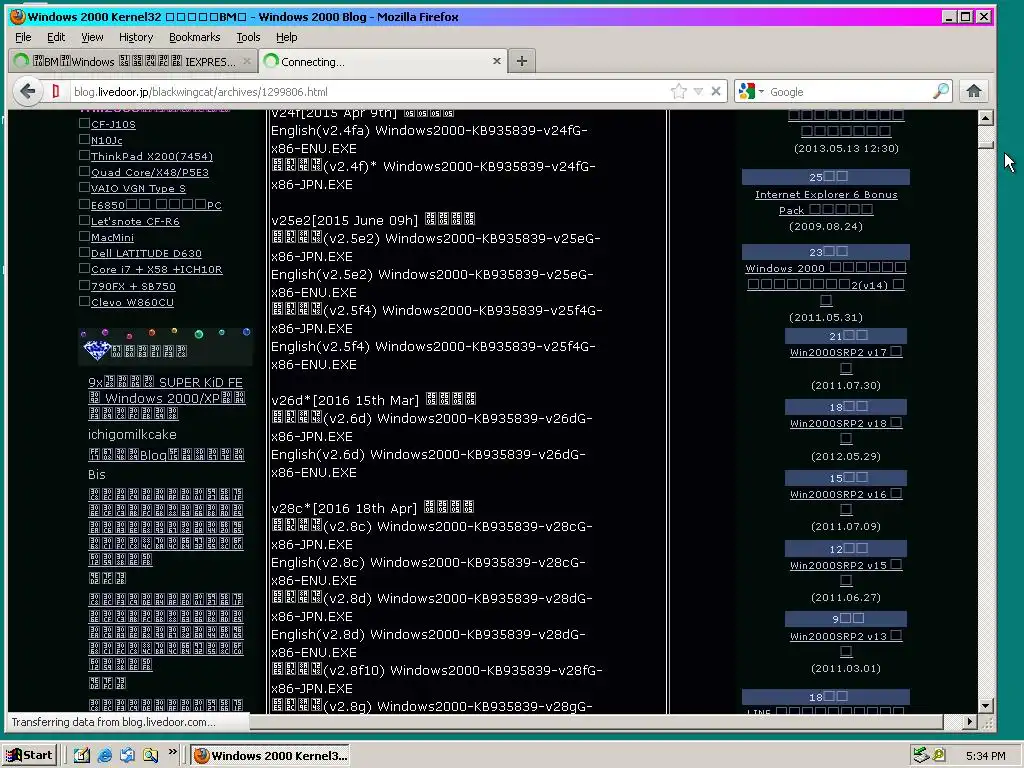
Task: Click the first Quick Launch notepad icon
Action: click(x=82, y=756)
